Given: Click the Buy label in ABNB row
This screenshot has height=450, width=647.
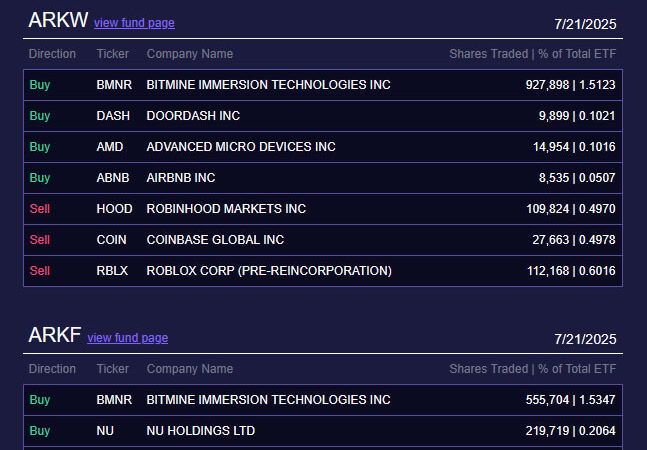Looking at the screenshot, I should pos(40,178).
